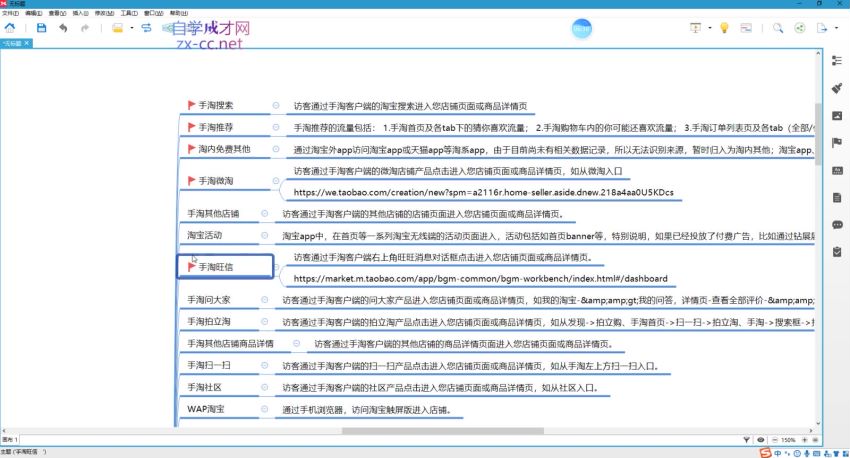Collapse the 手淘微淘 branch
The width and height of the screenshot is (850, 458).
(275, 180)
